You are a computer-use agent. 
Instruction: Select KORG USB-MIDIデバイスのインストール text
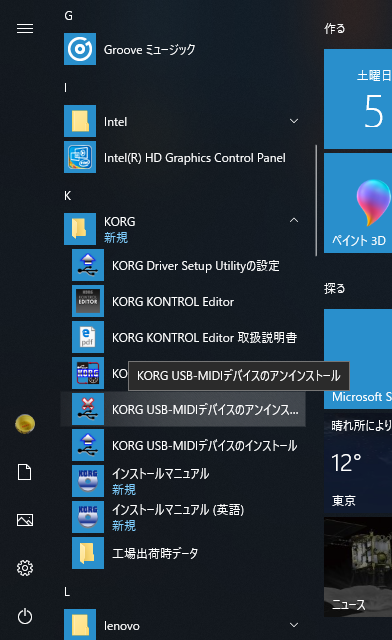[x=205, y=446]
